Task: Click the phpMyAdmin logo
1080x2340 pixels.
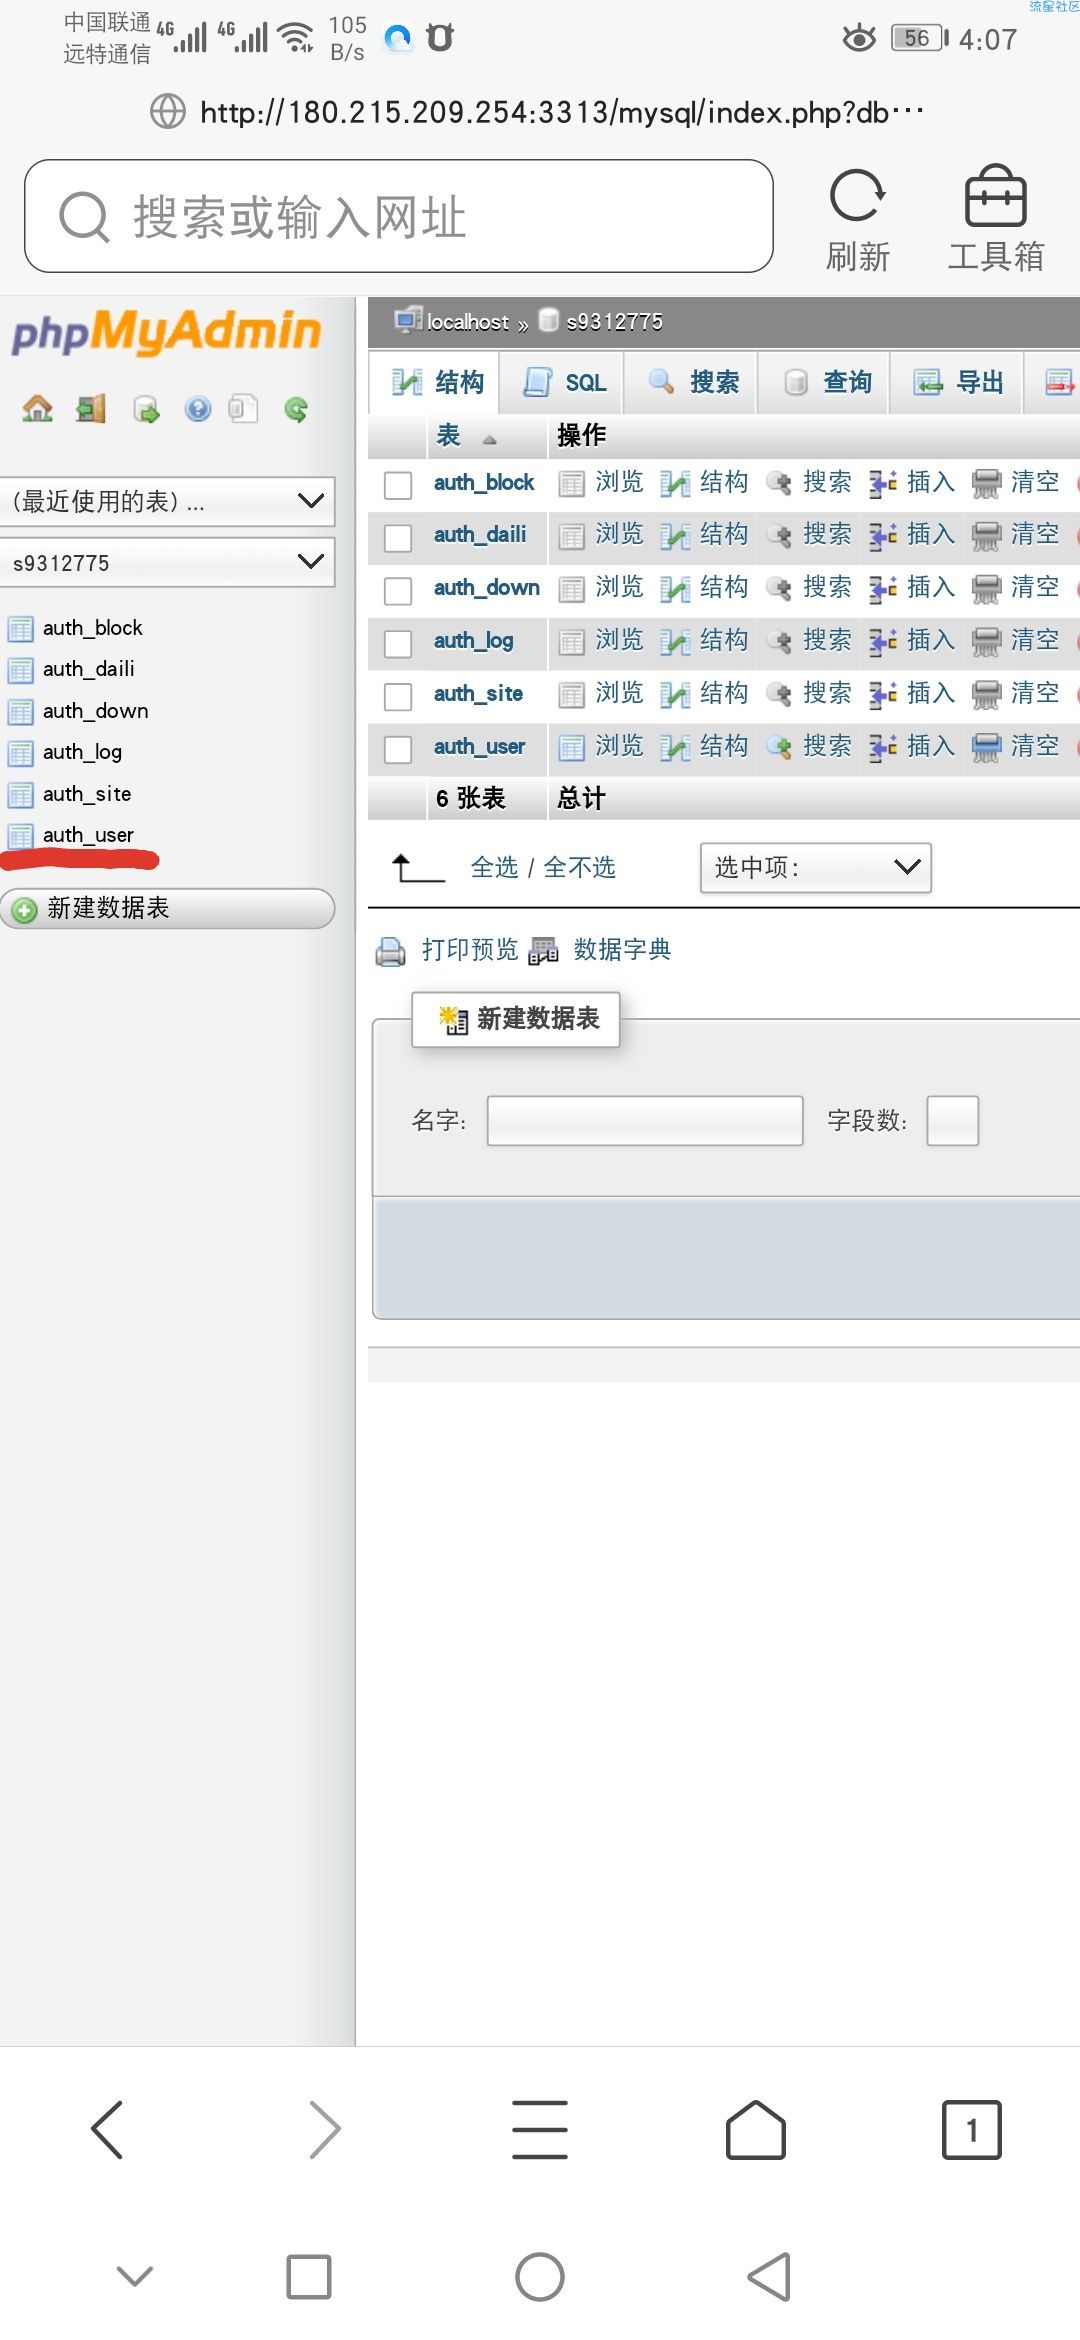Action: [166, 333]
